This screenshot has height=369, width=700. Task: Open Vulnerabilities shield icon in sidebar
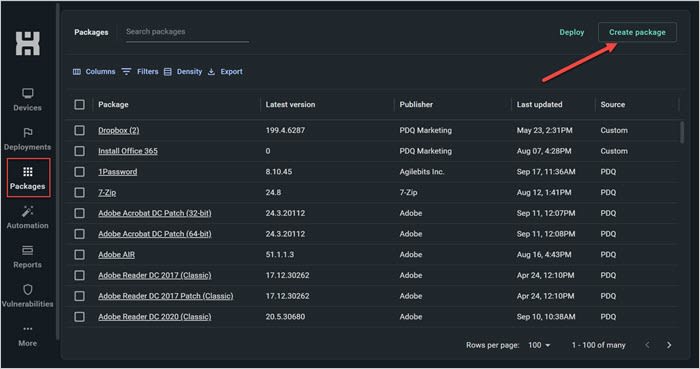tap(28, 290)
